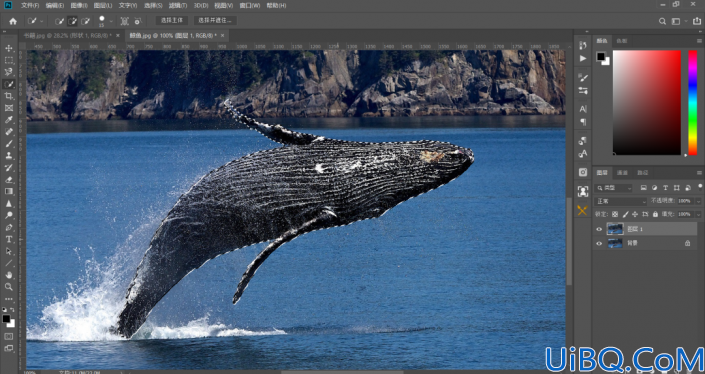Select the Crop tool
This screenshot has height=374, width=705.
pyautogui.click(x=9, y=96)
